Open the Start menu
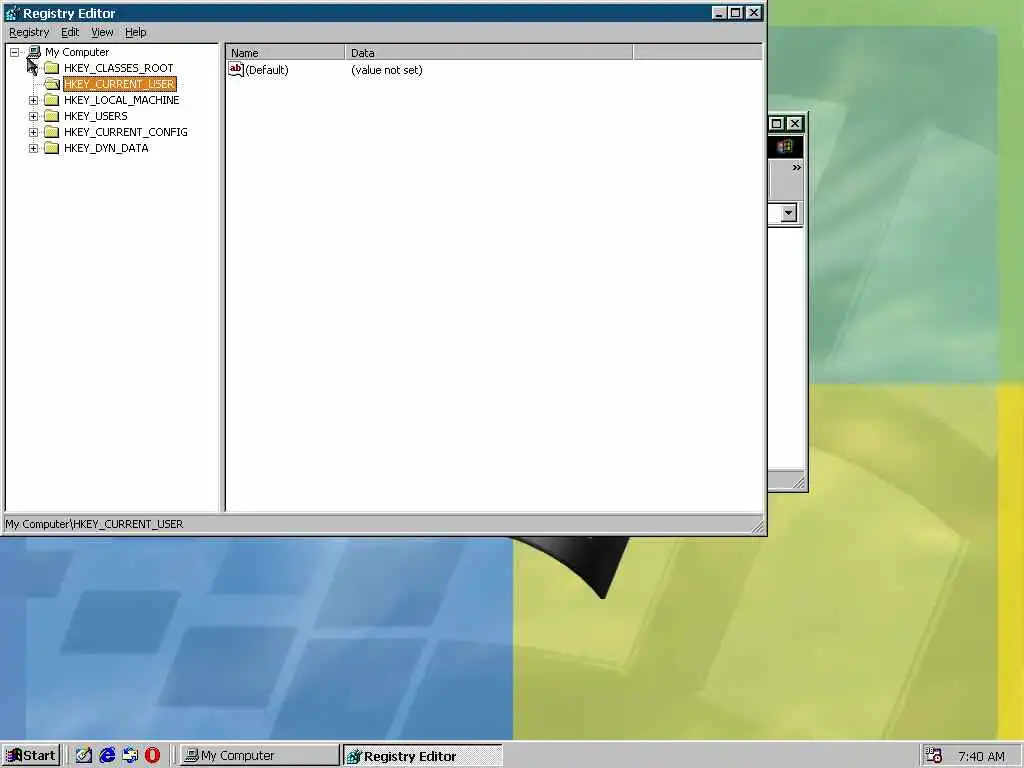This screenshot has height=768, width=1024. [x=31, y=756]
